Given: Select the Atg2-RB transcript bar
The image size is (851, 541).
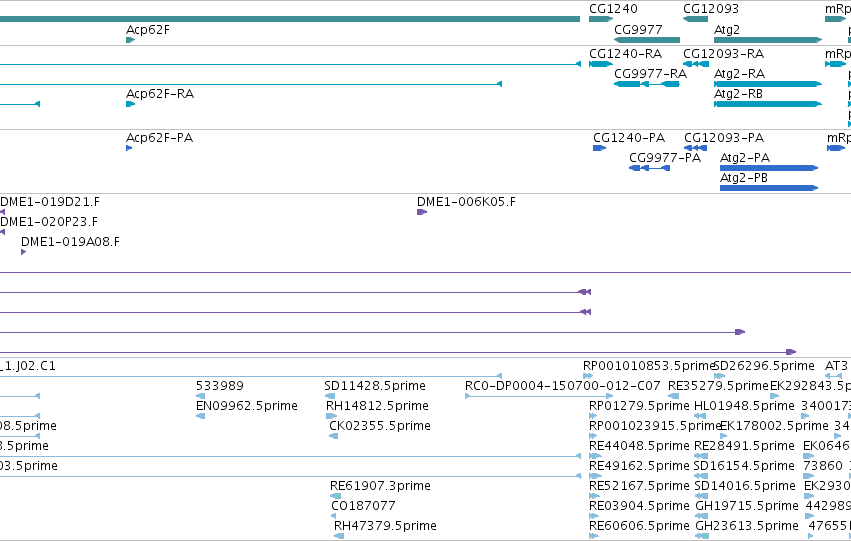Looking at the screenshot, I should point(768,104).
